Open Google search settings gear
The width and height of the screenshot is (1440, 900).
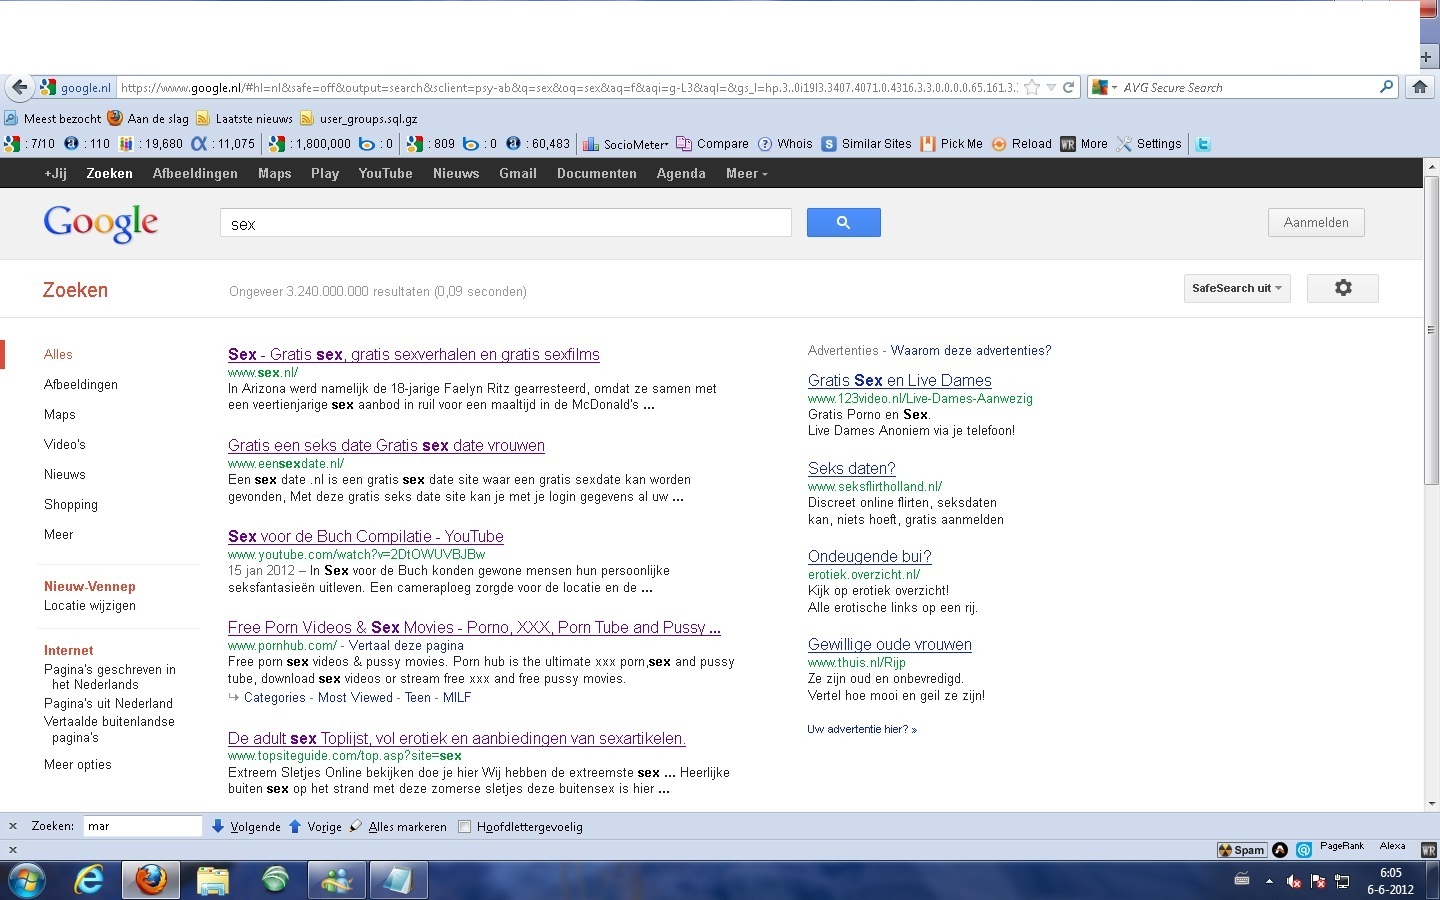(x=1343, y=288)
